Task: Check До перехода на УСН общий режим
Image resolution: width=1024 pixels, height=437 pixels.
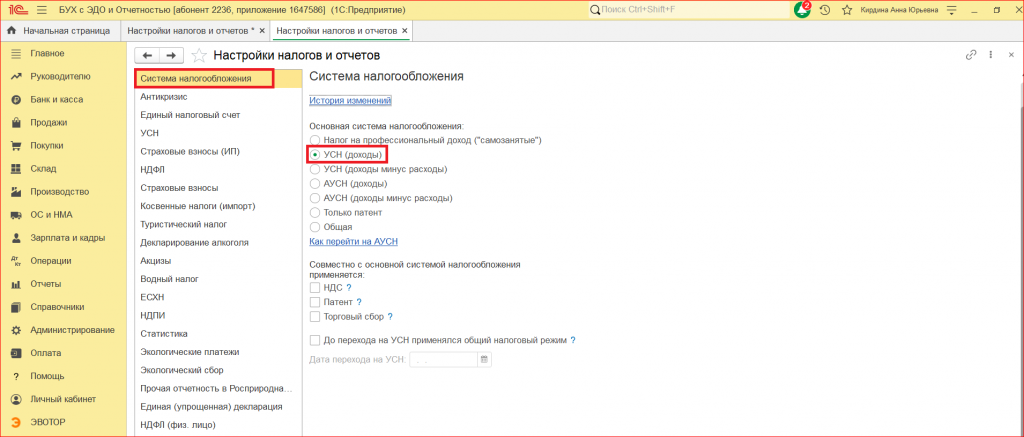Action: (315, 340)
